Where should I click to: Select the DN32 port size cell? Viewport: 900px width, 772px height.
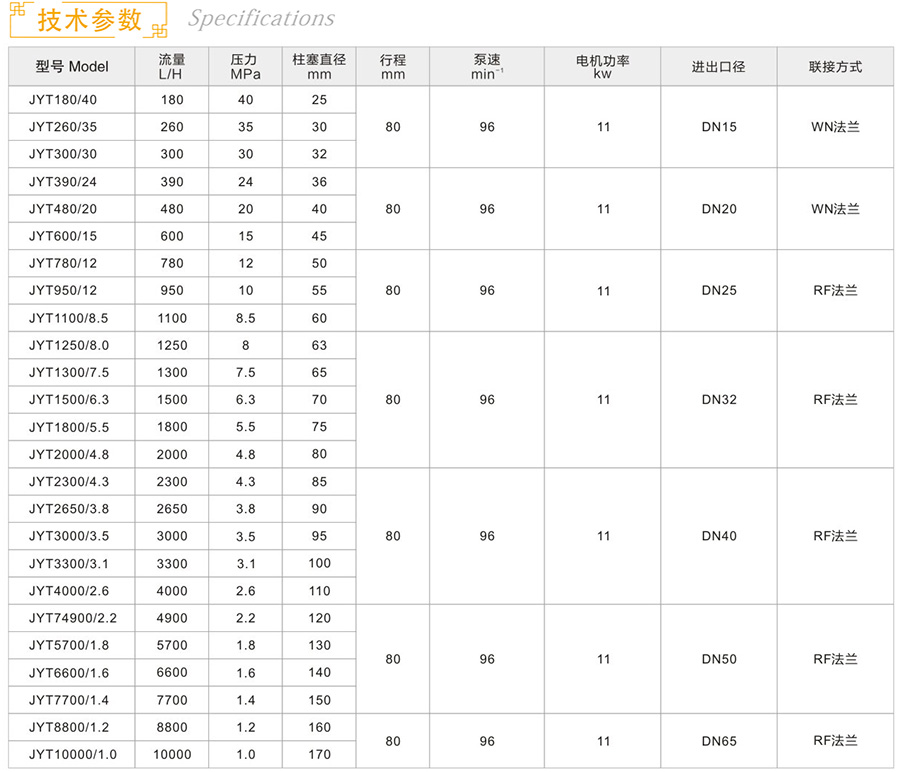click(x=718, y=399)
